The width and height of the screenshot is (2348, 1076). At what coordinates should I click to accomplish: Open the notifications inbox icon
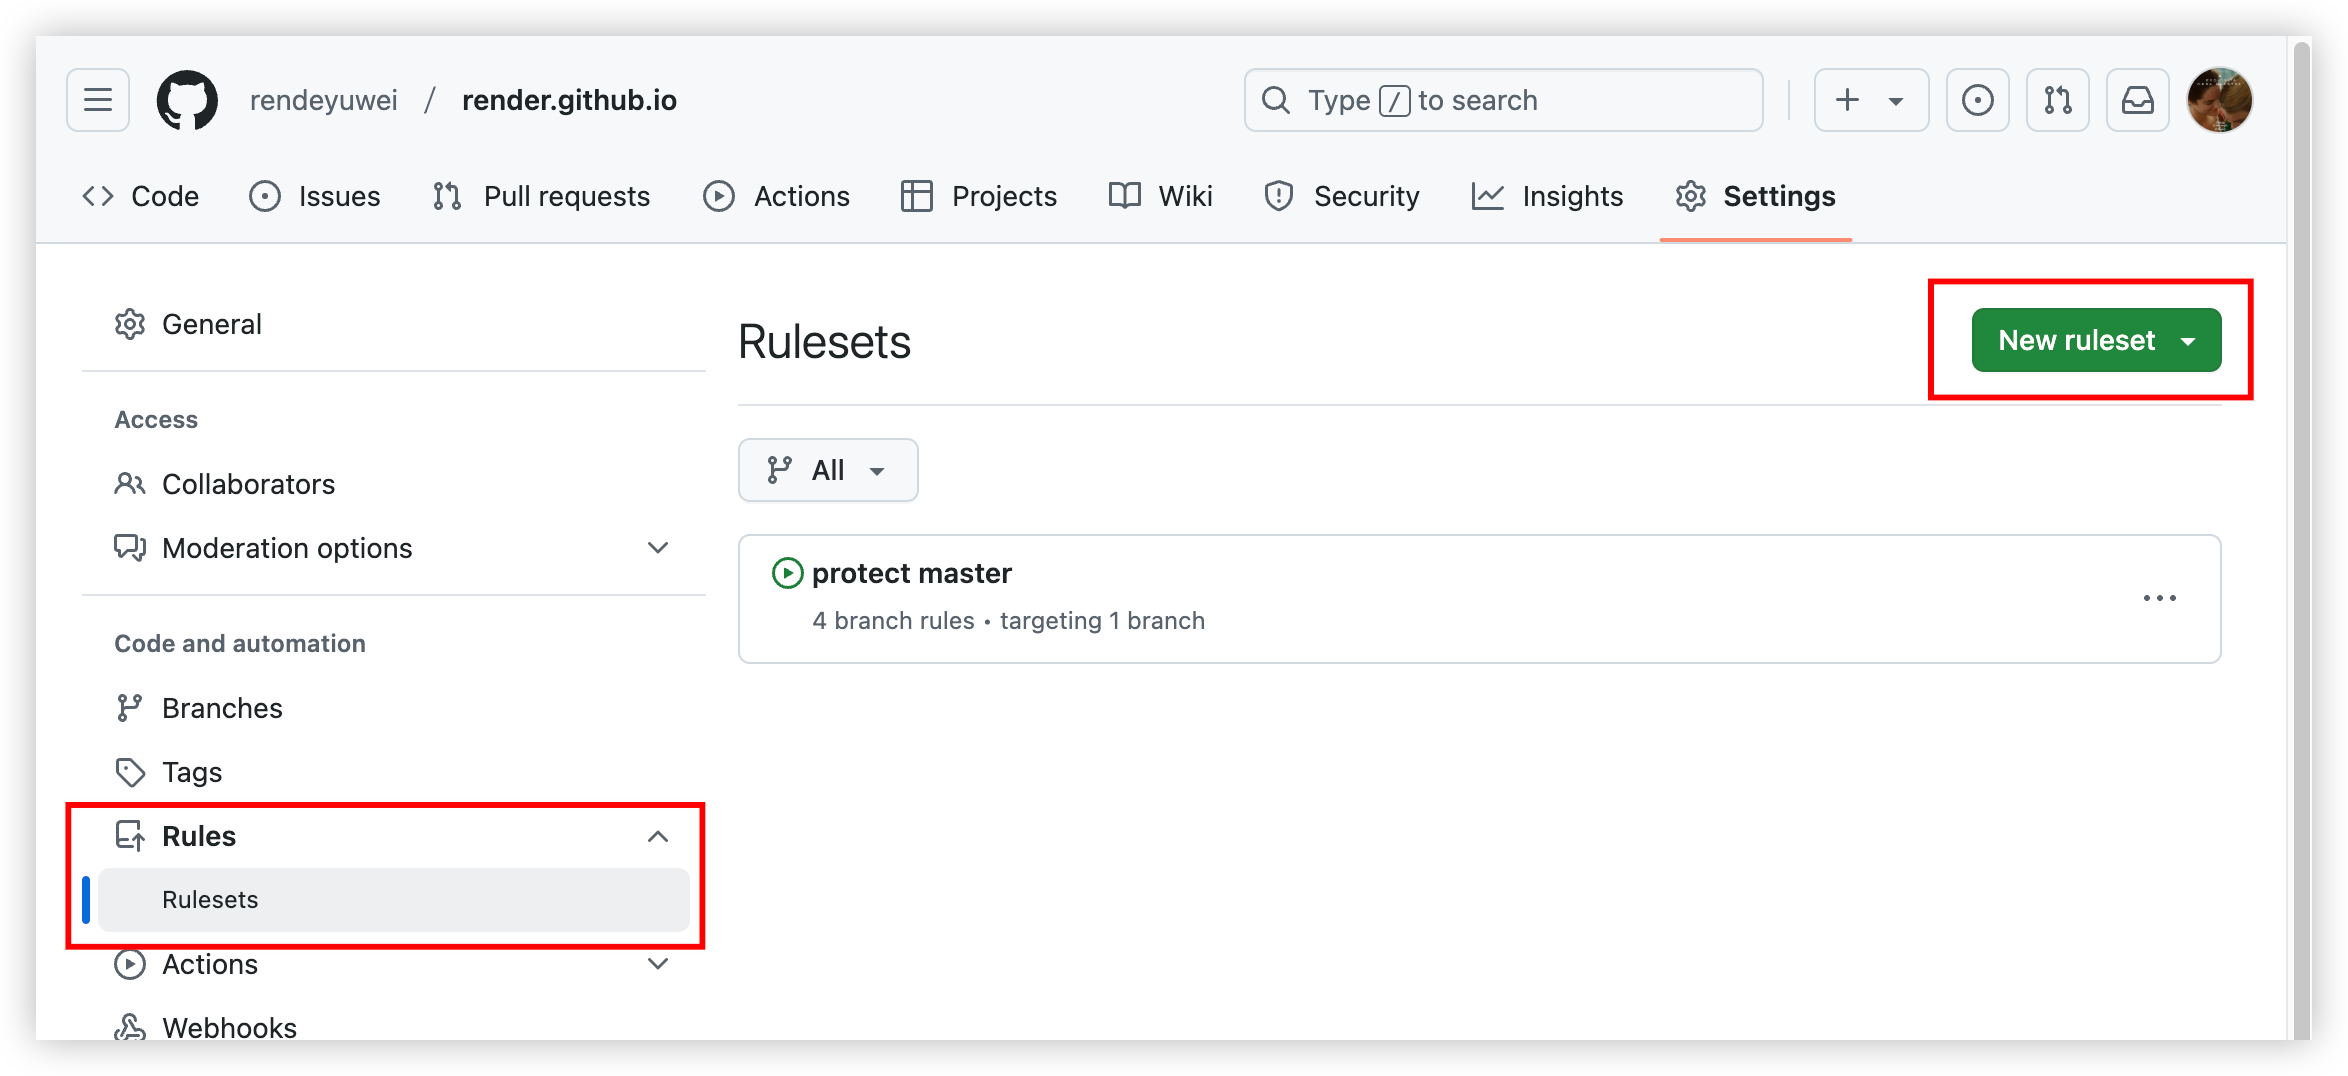(x=2137, y=100)
